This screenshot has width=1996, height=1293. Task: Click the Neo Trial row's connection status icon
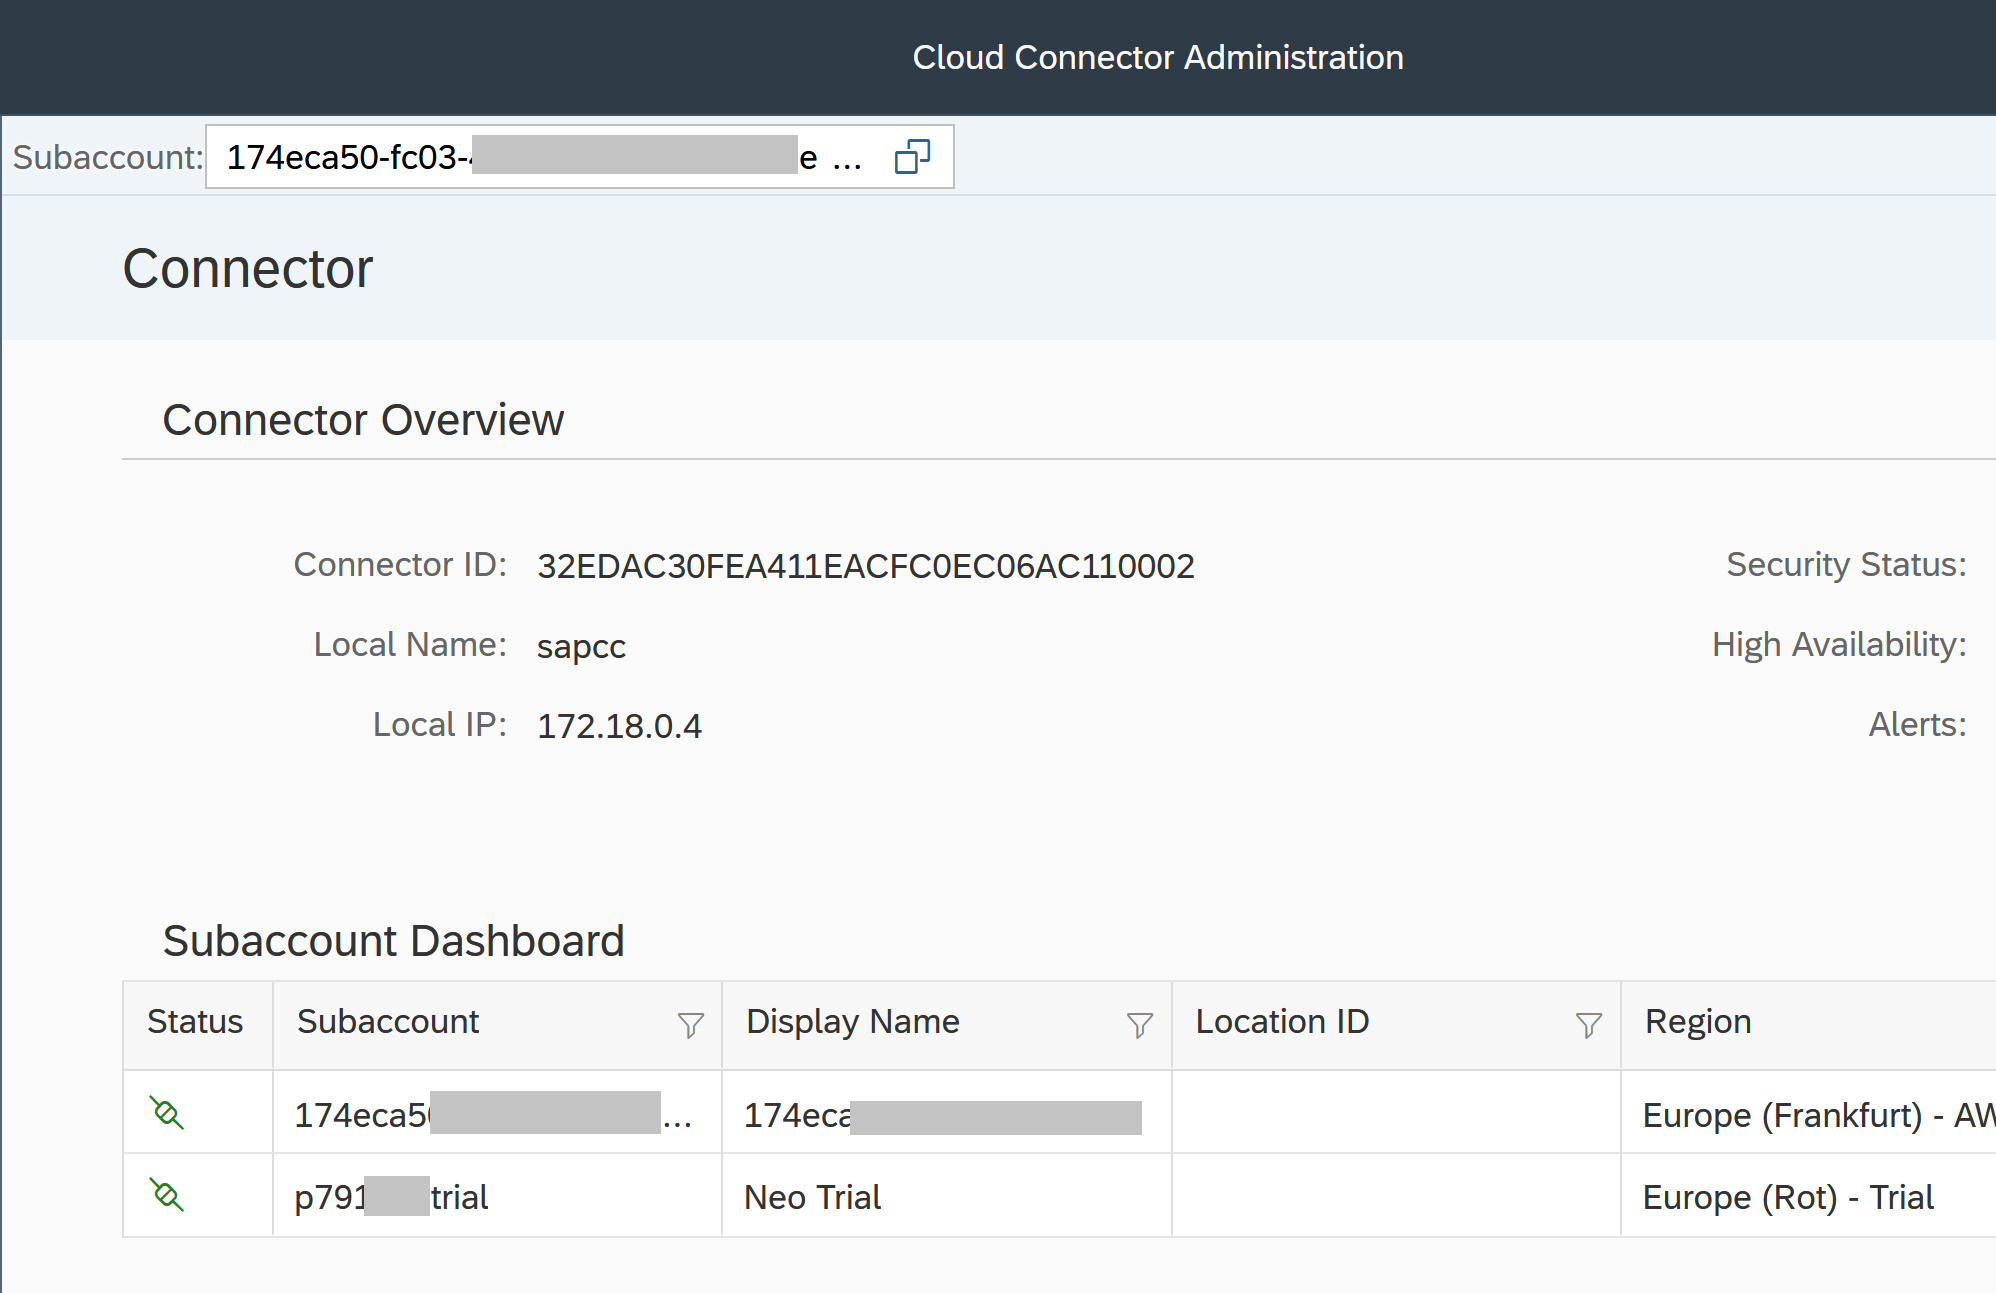(167, 1195)
